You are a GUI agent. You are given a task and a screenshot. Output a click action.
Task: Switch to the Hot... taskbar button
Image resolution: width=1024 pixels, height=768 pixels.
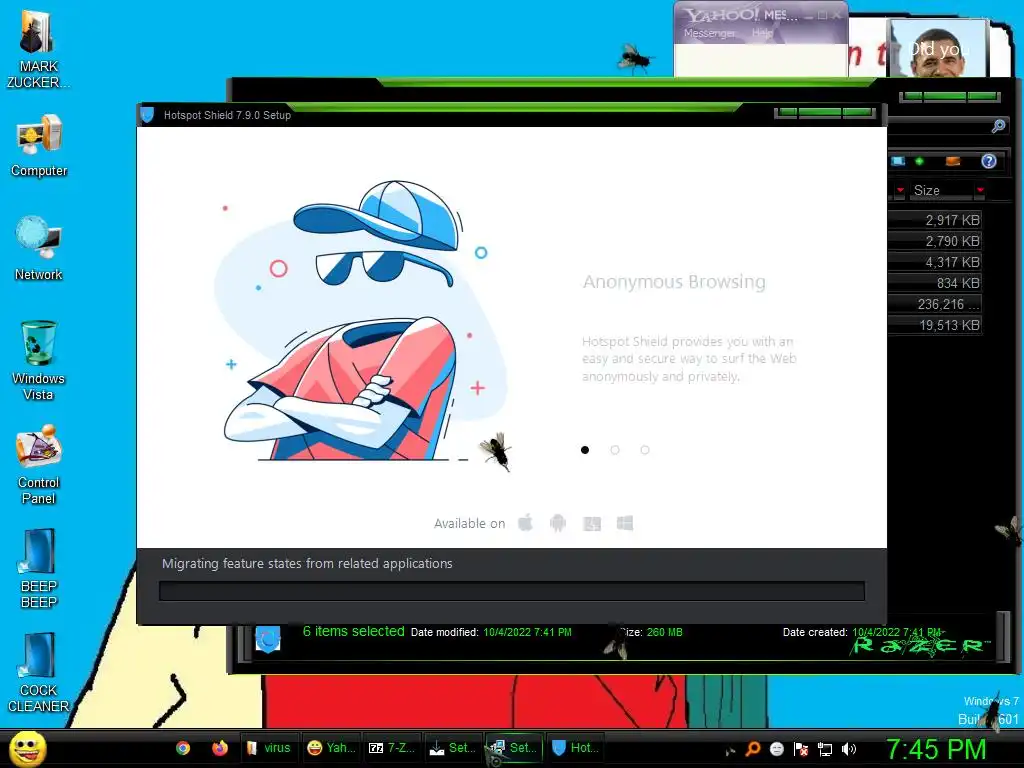click(575, 748)
